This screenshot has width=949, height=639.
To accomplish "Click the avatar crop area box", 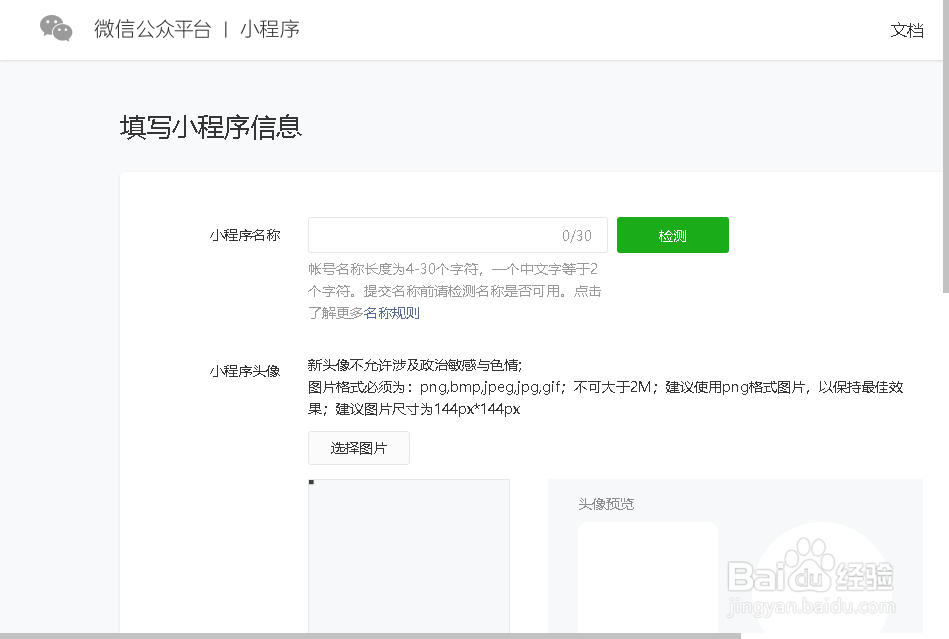I will 409,555.
